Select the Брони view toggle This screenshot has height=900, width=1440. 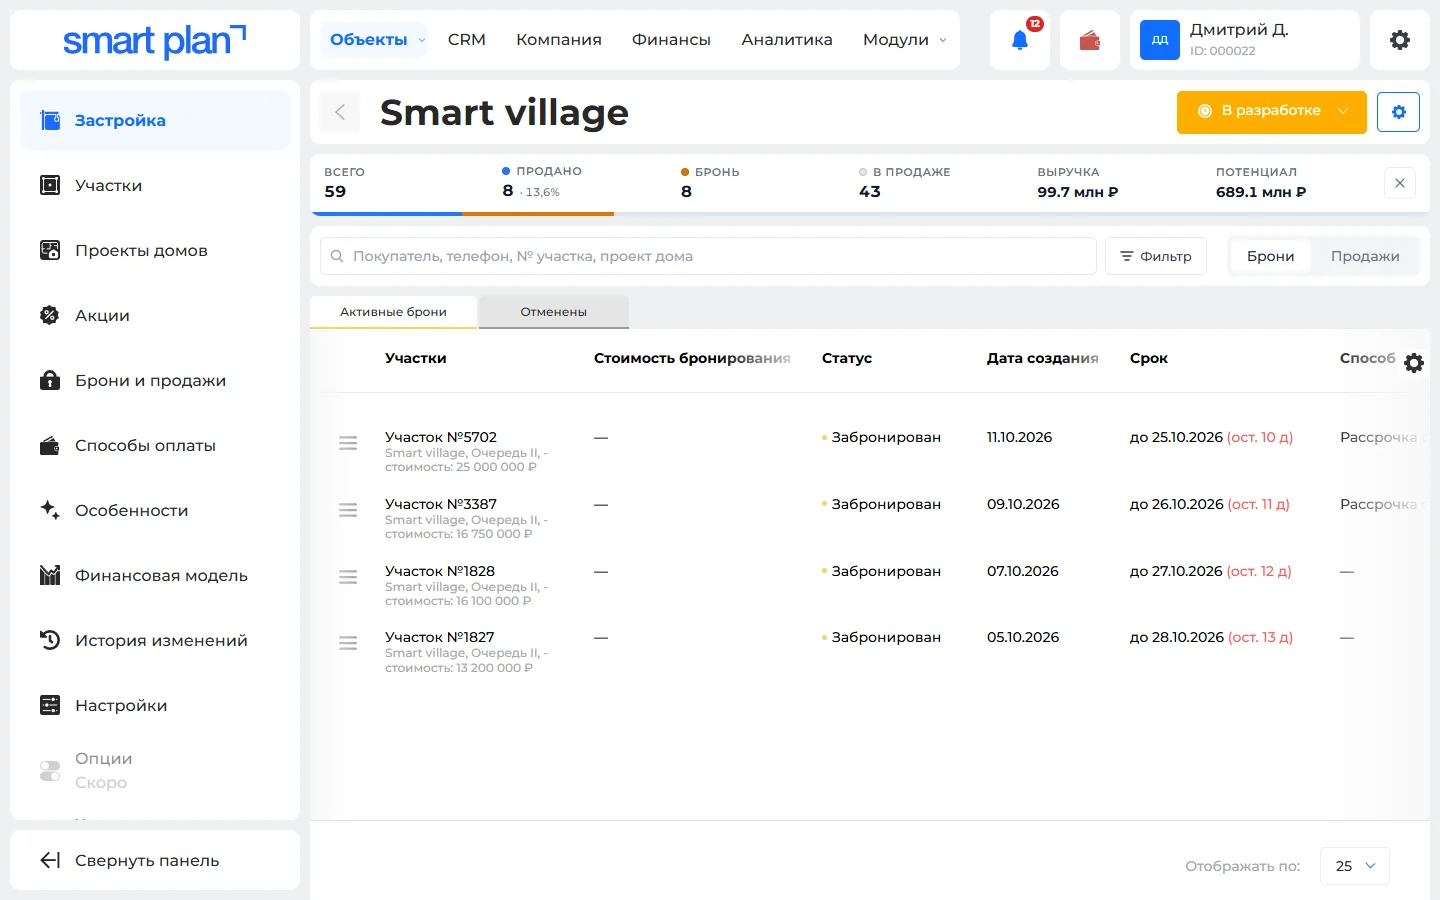tap(1270, 256)
